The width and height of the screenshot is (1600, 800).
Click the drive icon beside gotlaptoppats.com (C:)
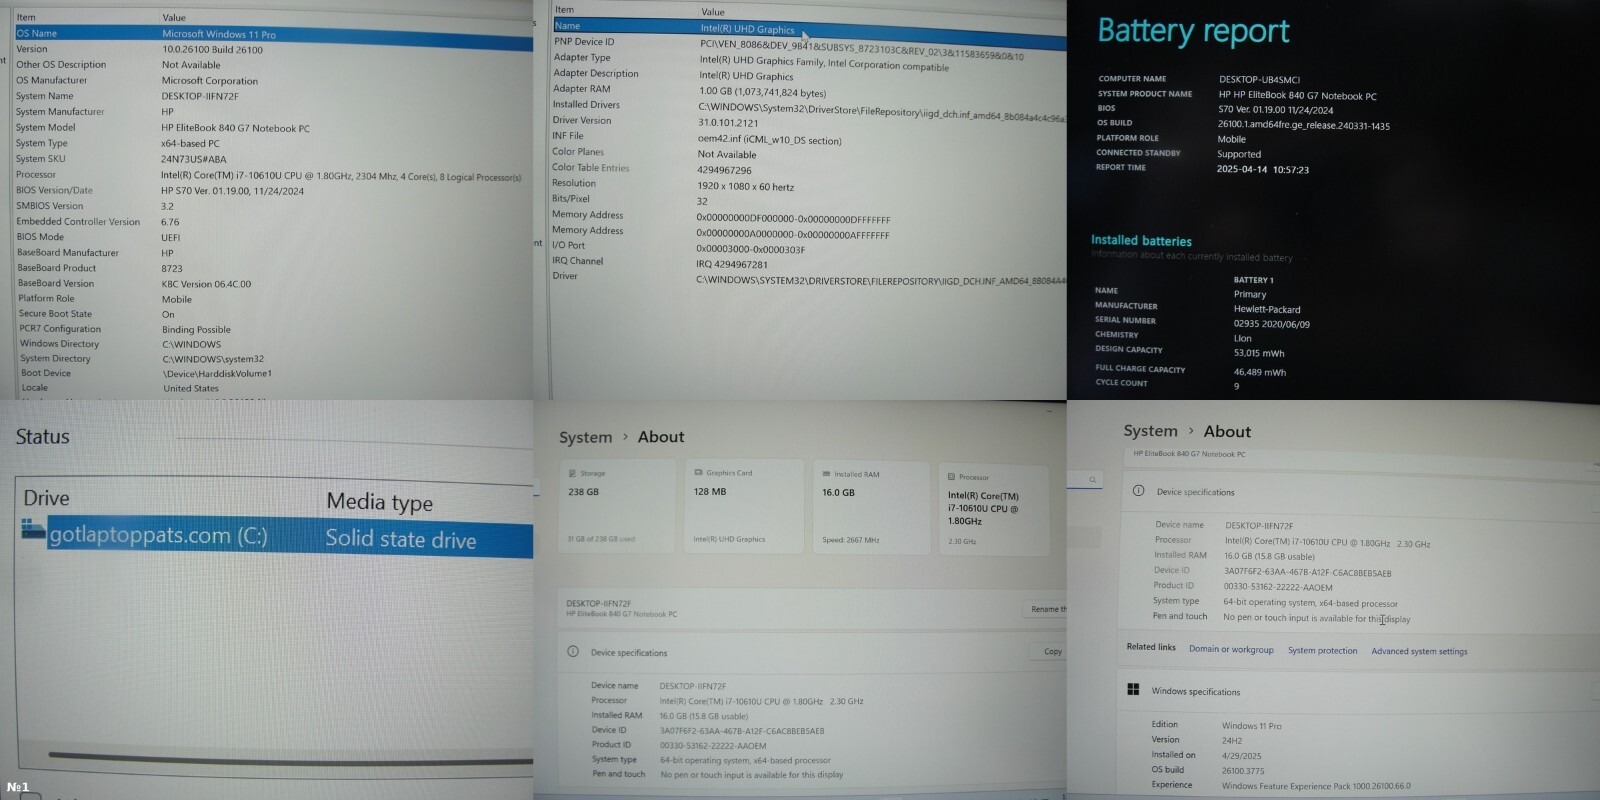point(33,530)
